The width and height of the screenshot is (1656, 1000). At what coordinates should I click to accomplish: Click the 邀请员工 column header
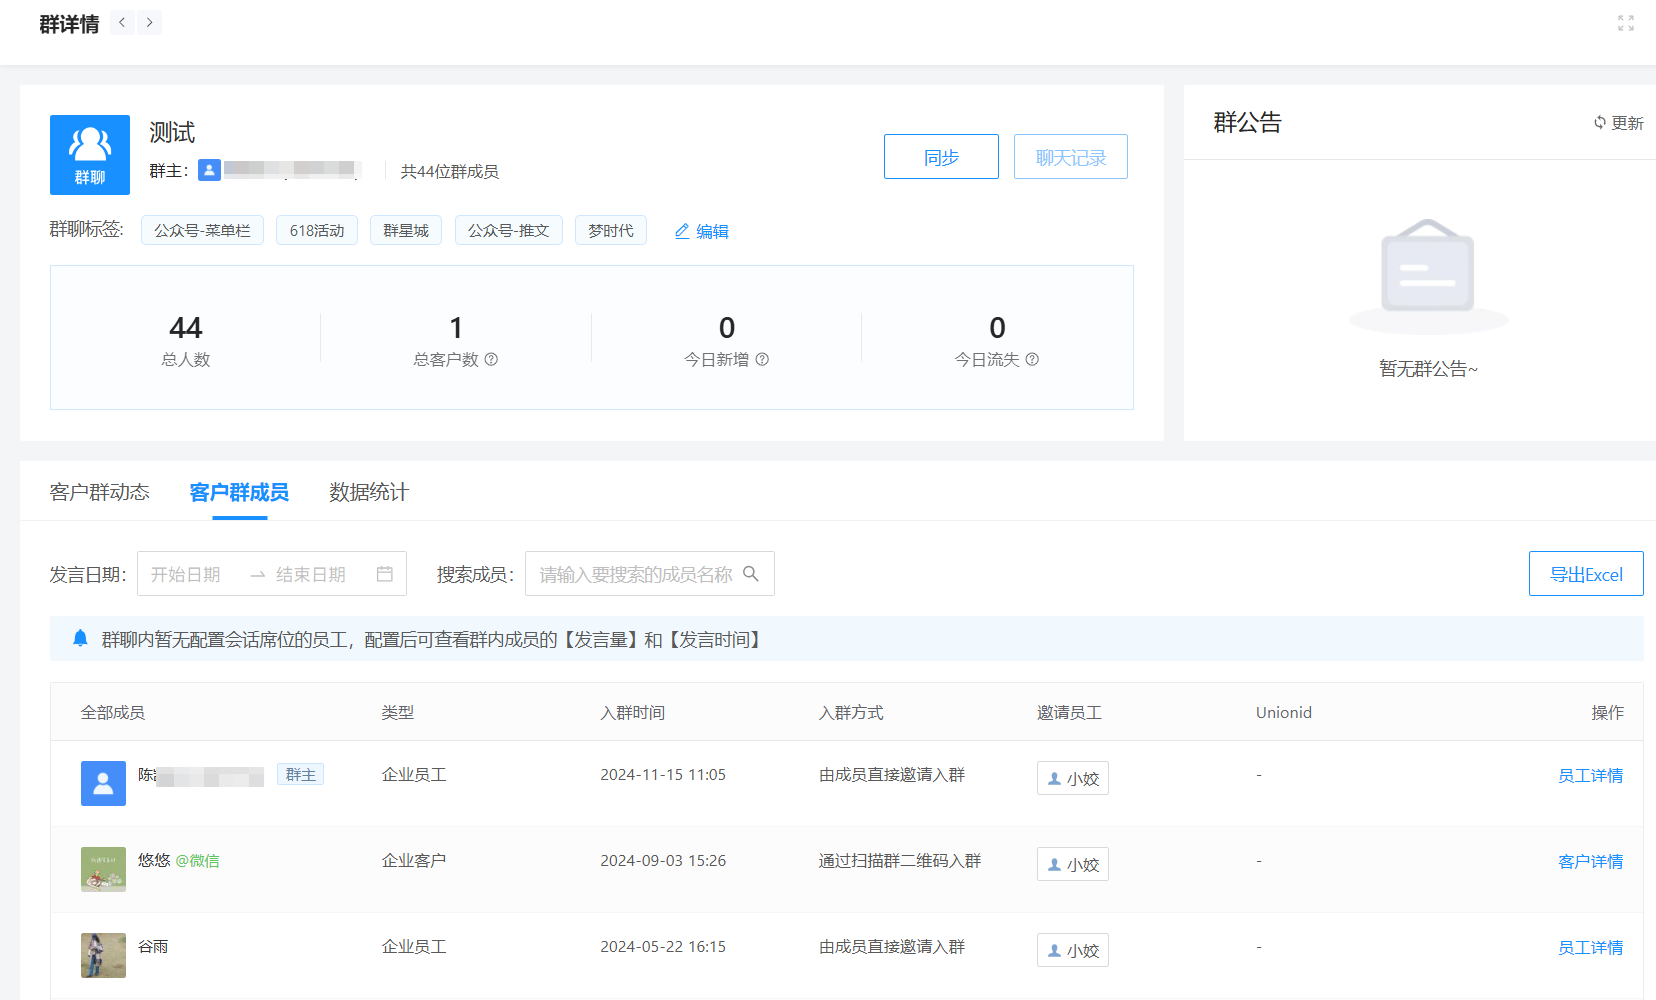click(1069, 712)
